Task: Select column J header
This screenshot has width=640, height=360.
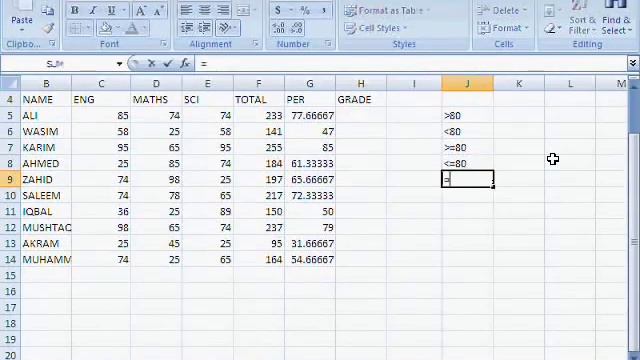Action: click(x=467, y=84)
